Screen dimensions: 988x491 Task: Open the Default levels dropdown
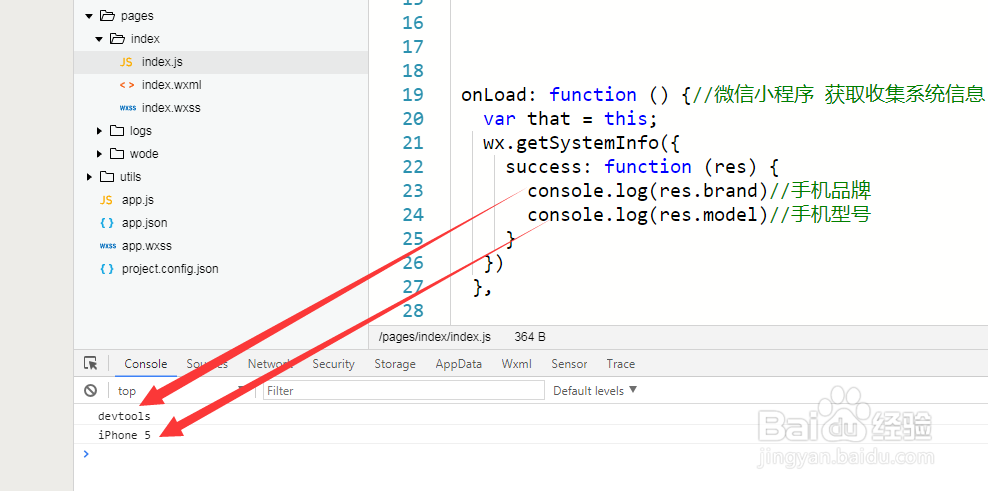tap(595, 391)
